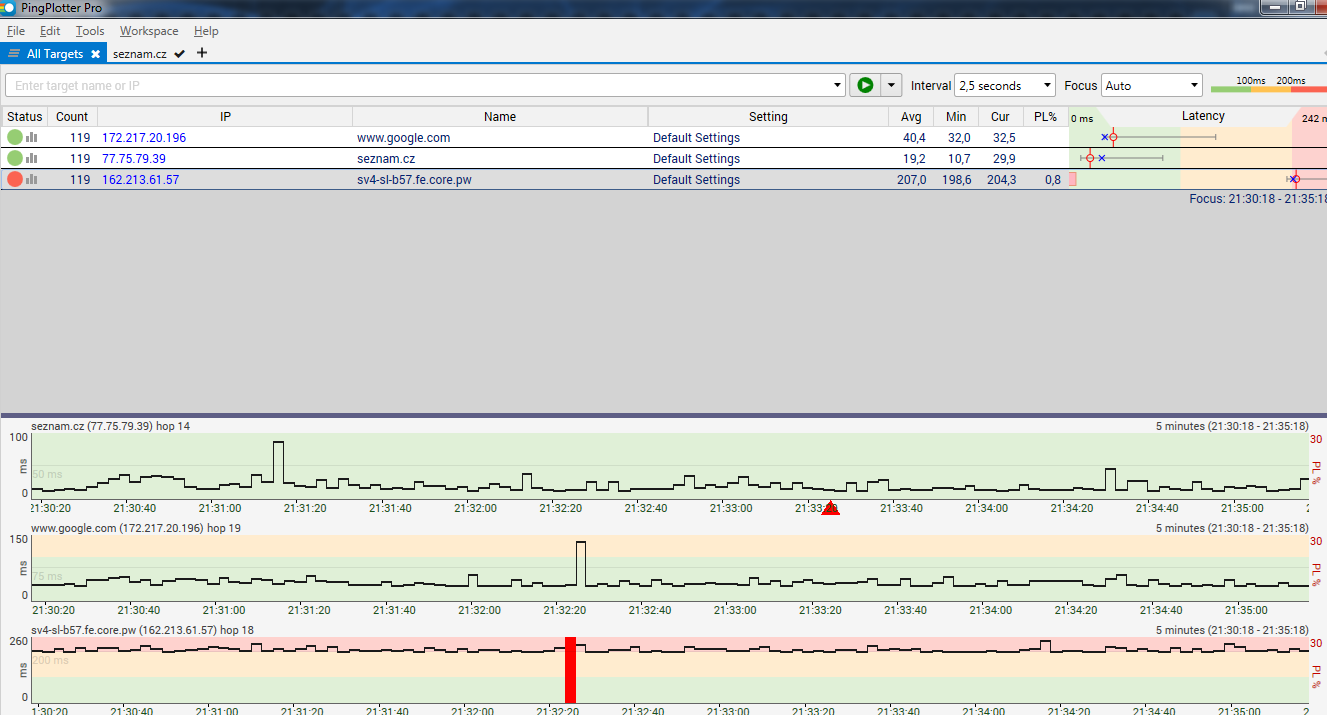The height and width of the screenshot is (715, 1327).
Task: Click the bar graph icon in seznam.cz row
Action: [x=32, y=159]
